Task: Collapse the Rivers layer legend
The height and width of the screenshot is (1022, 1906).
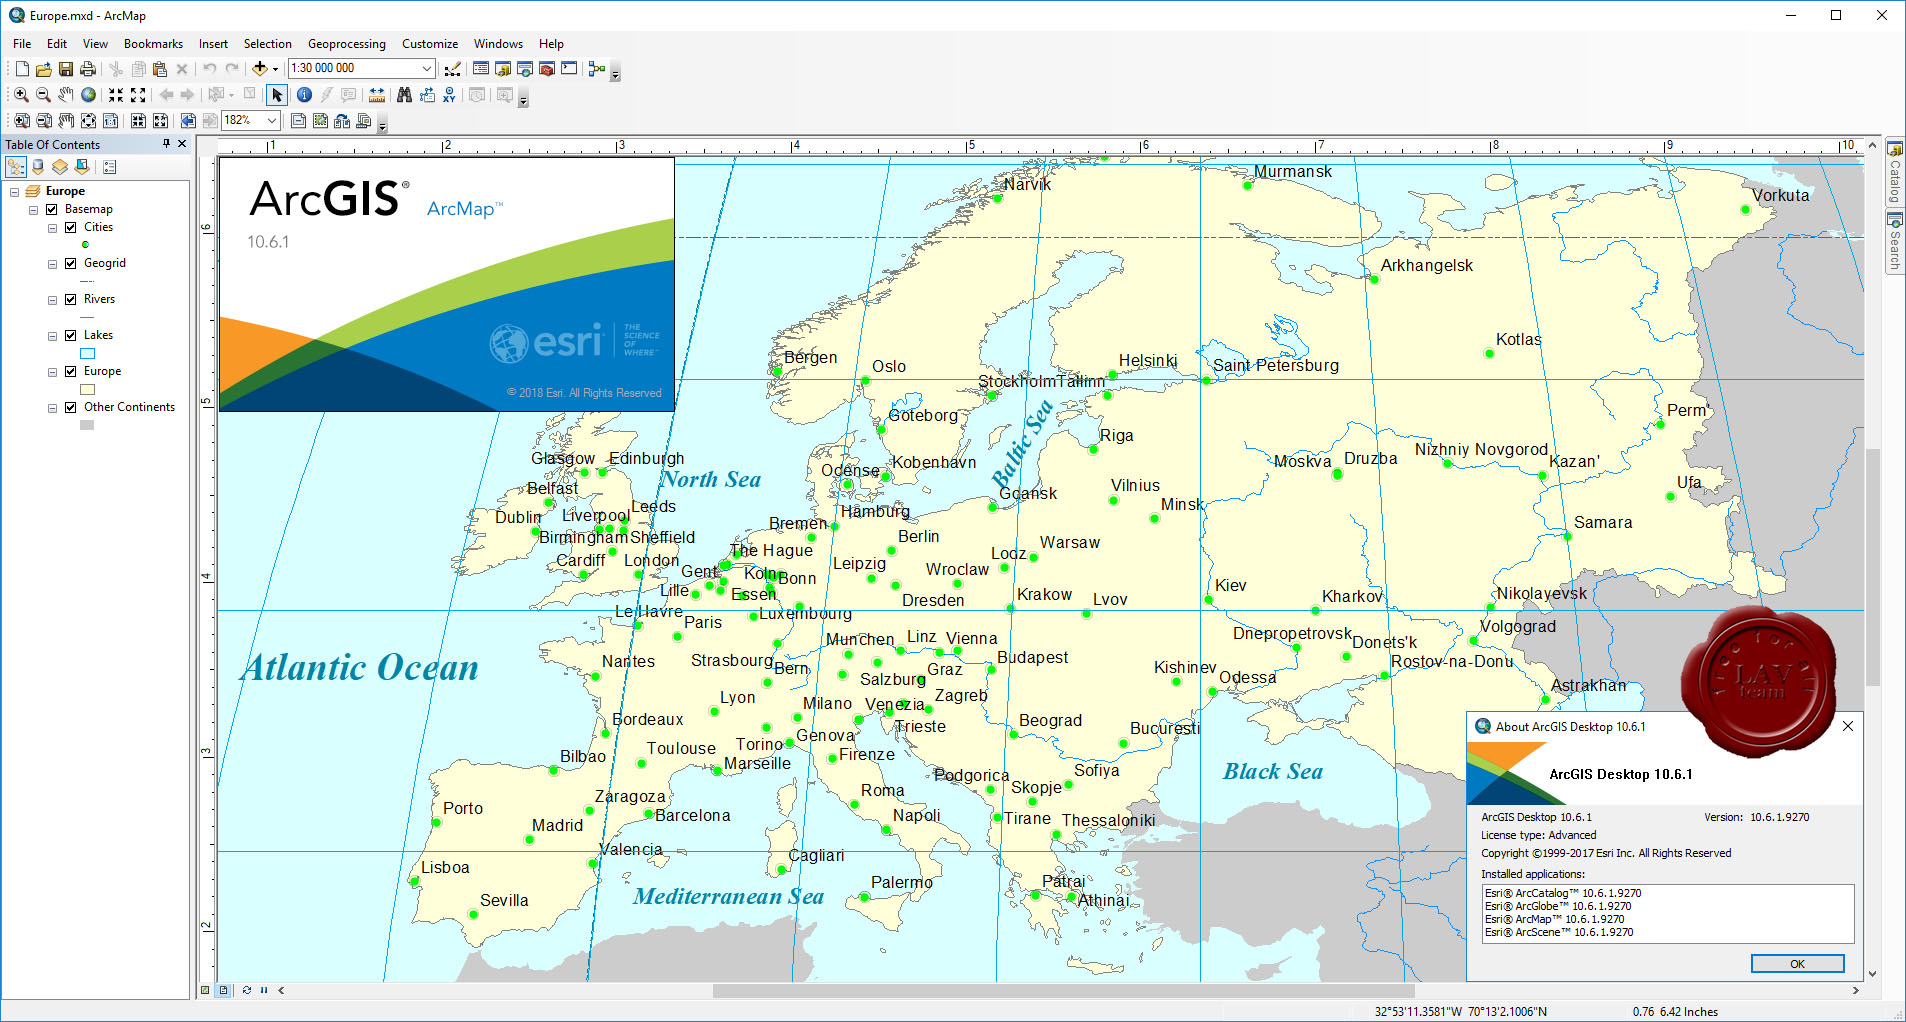Action: click(x=52, y=300)
